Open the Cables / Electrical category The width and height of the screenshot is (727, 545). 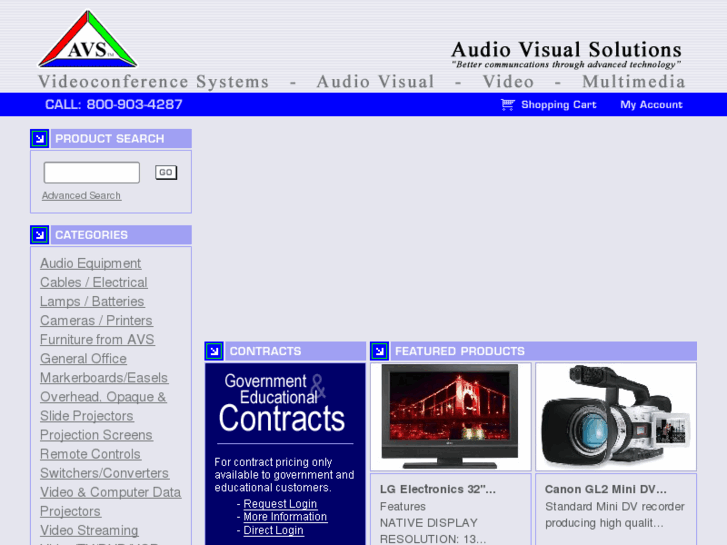(x=94, y=282)
